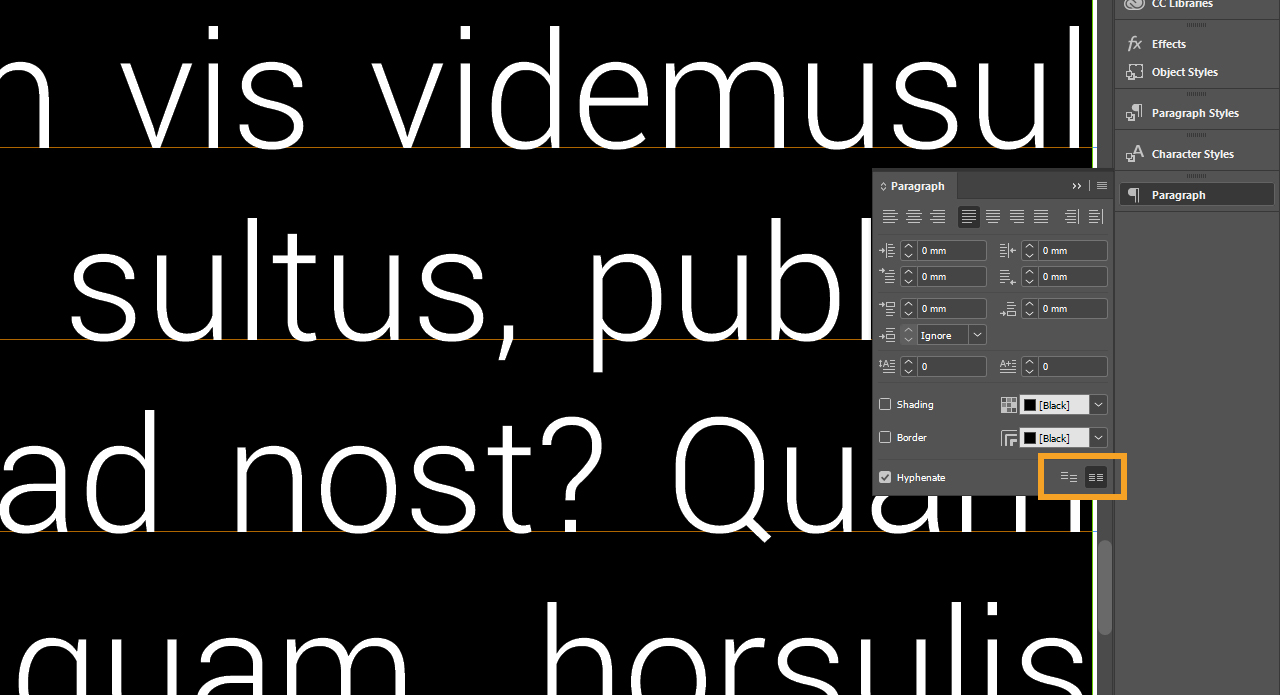Switch to Paragraph Styles in side dock
The height and width of the screenshot is (695, 1280).
(1195, 113)
